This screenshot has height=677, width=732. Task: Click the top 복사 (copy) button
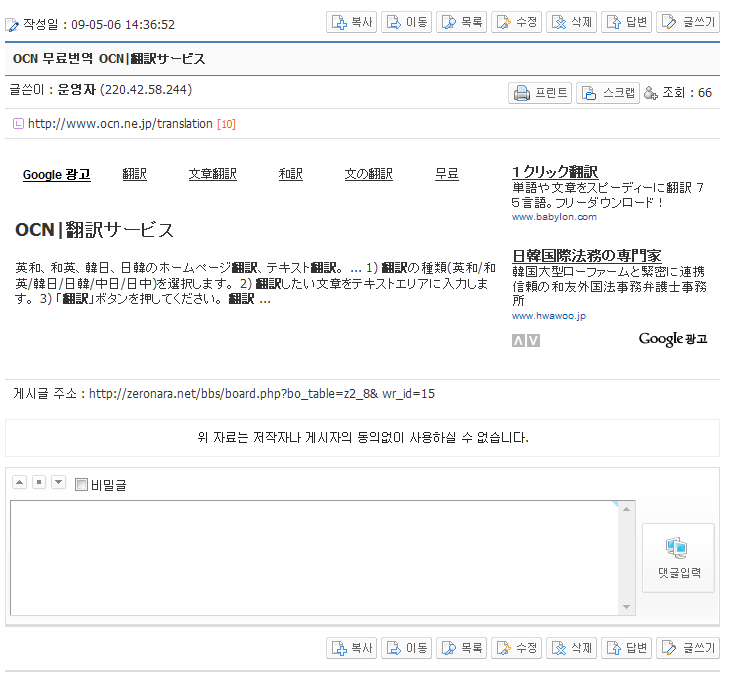coord(352,22)
